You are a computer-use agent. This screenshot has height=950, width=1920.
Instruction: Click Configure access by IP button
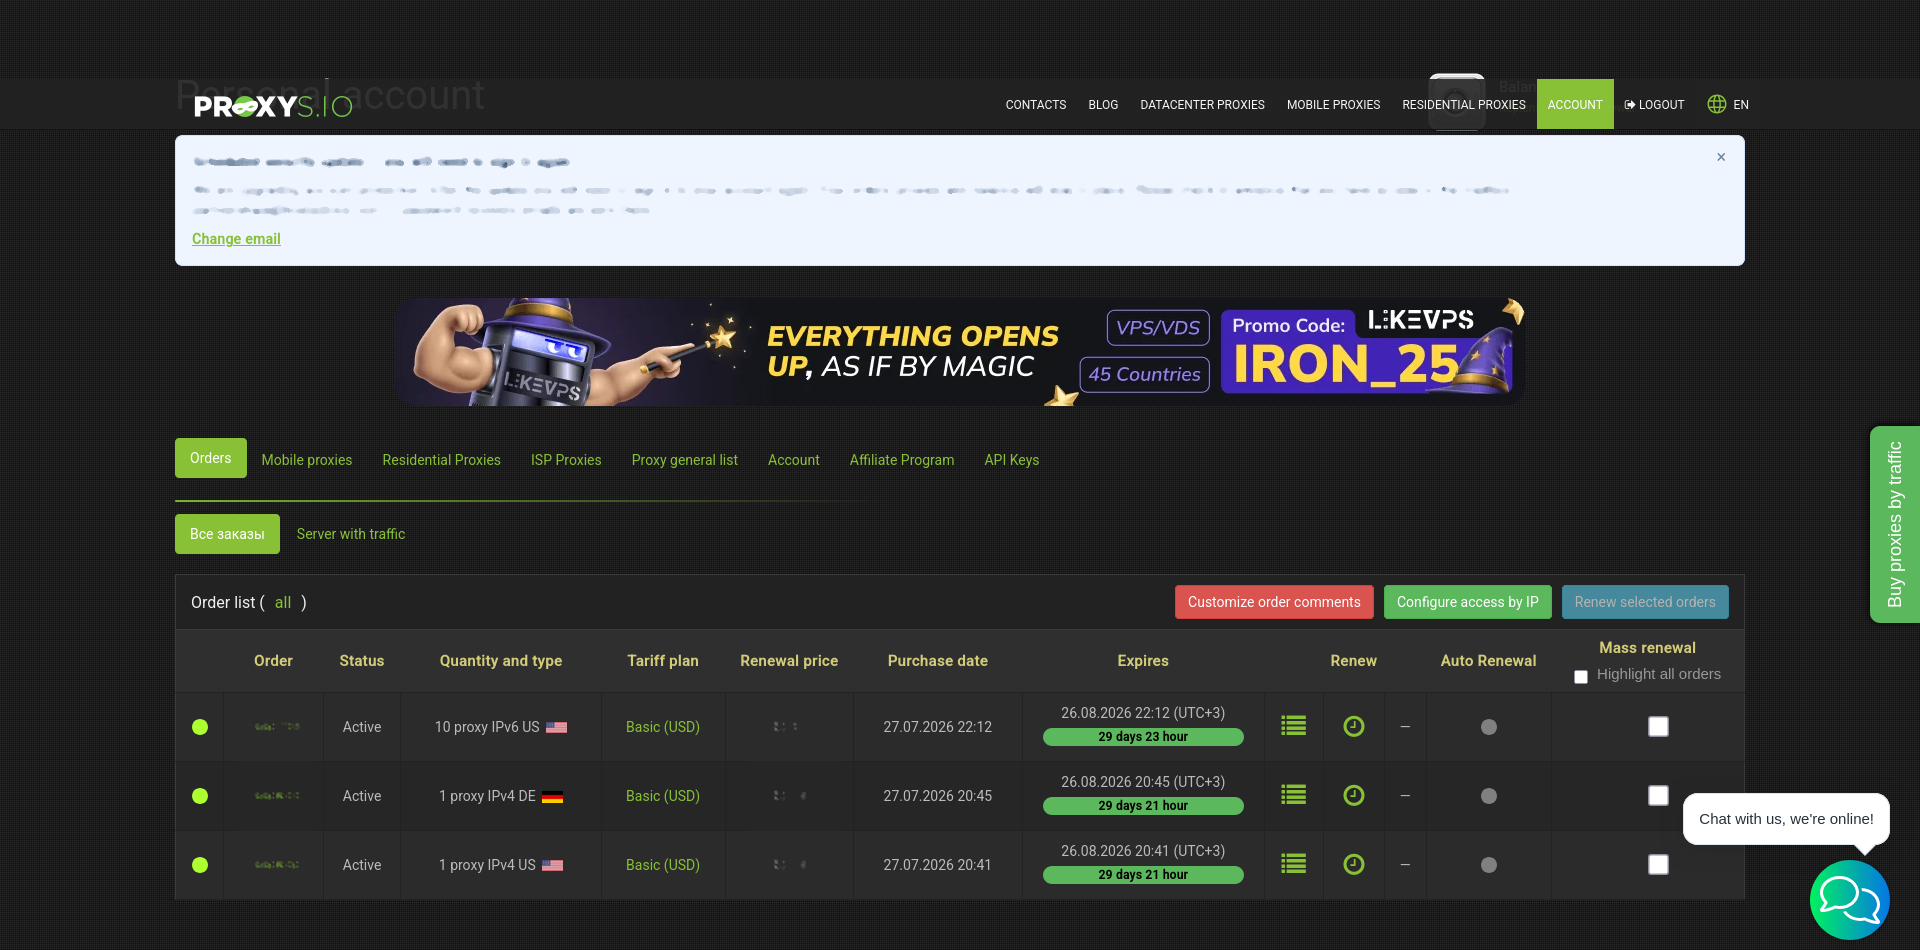pyautogui.click(x=1468, y=602)
